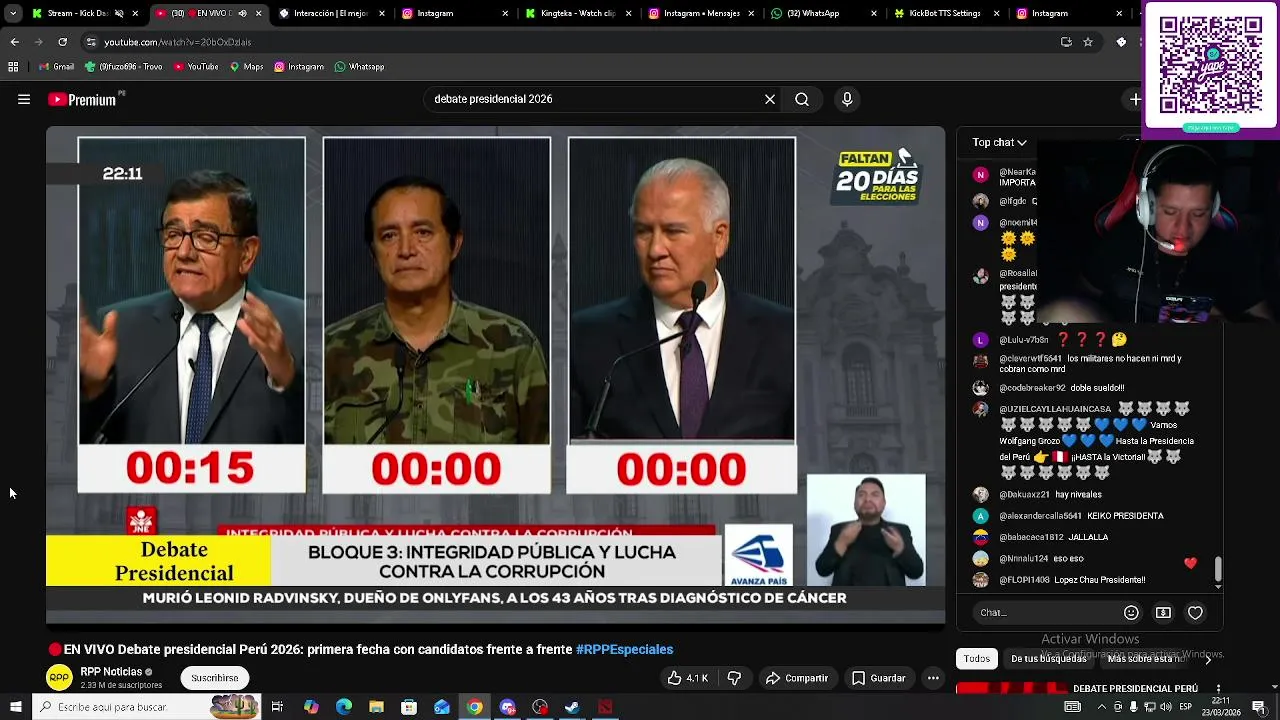Open Steam from the taskbar

tap(572, 707)
